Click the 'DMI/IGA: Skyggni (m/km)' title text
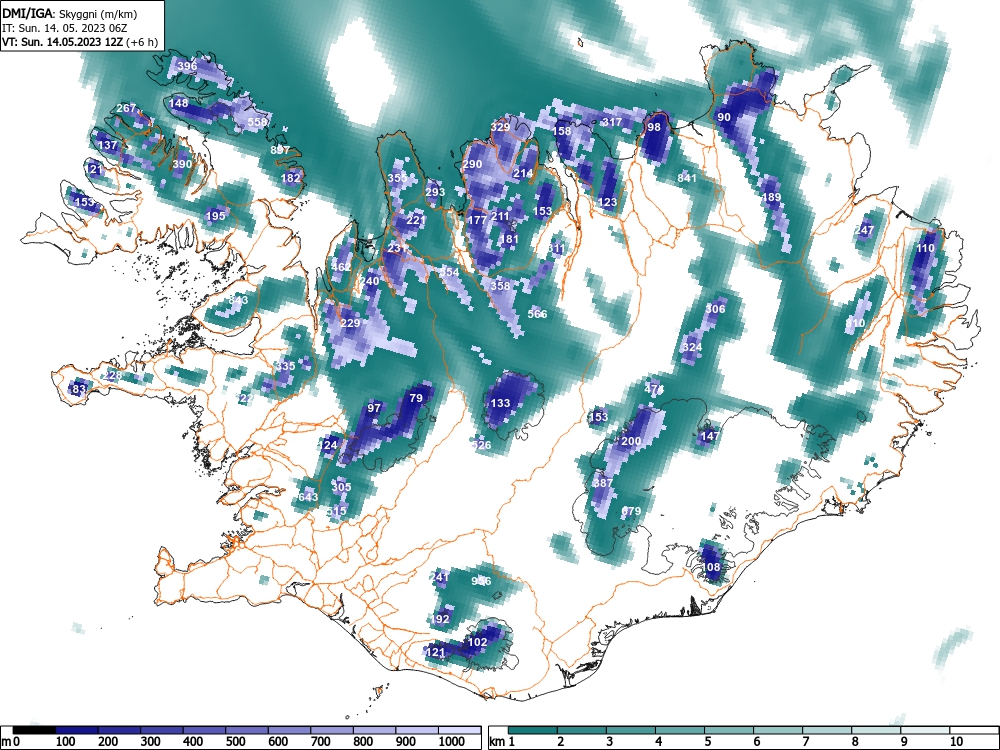This screenshot has height=750, width=1000. tap(70, 13)
